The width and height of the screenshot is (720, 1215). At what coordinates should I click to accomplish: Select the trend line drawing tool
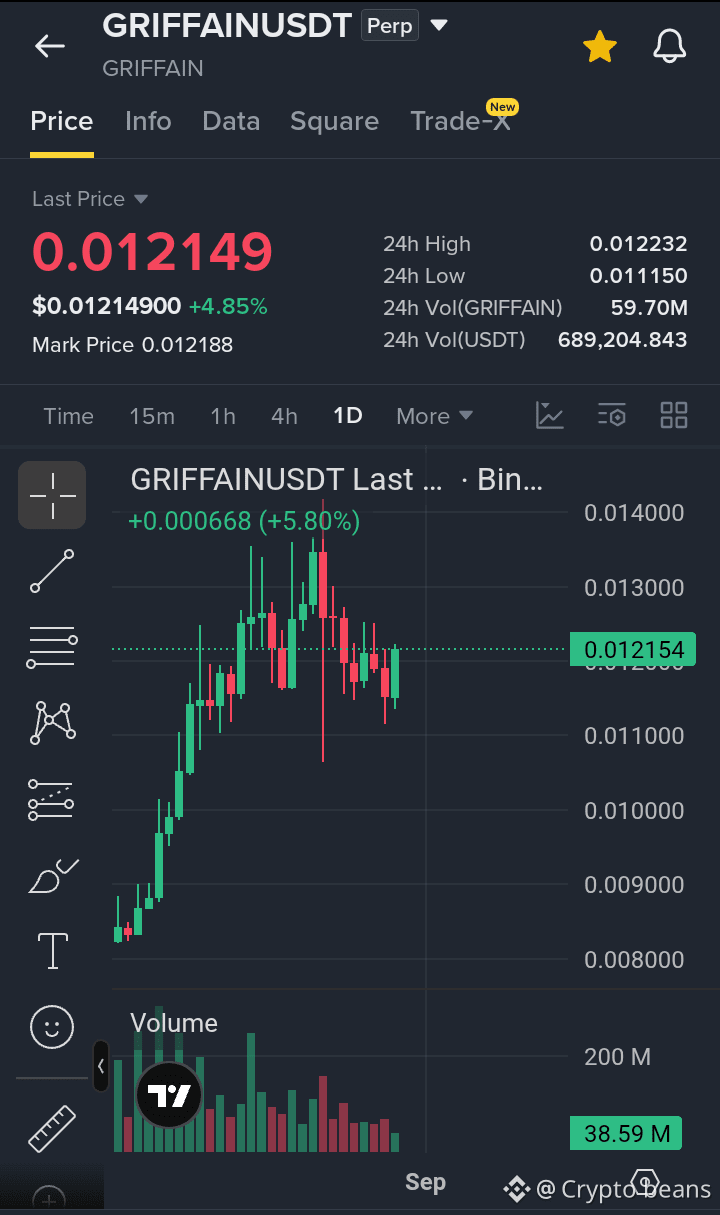[52, 571]
